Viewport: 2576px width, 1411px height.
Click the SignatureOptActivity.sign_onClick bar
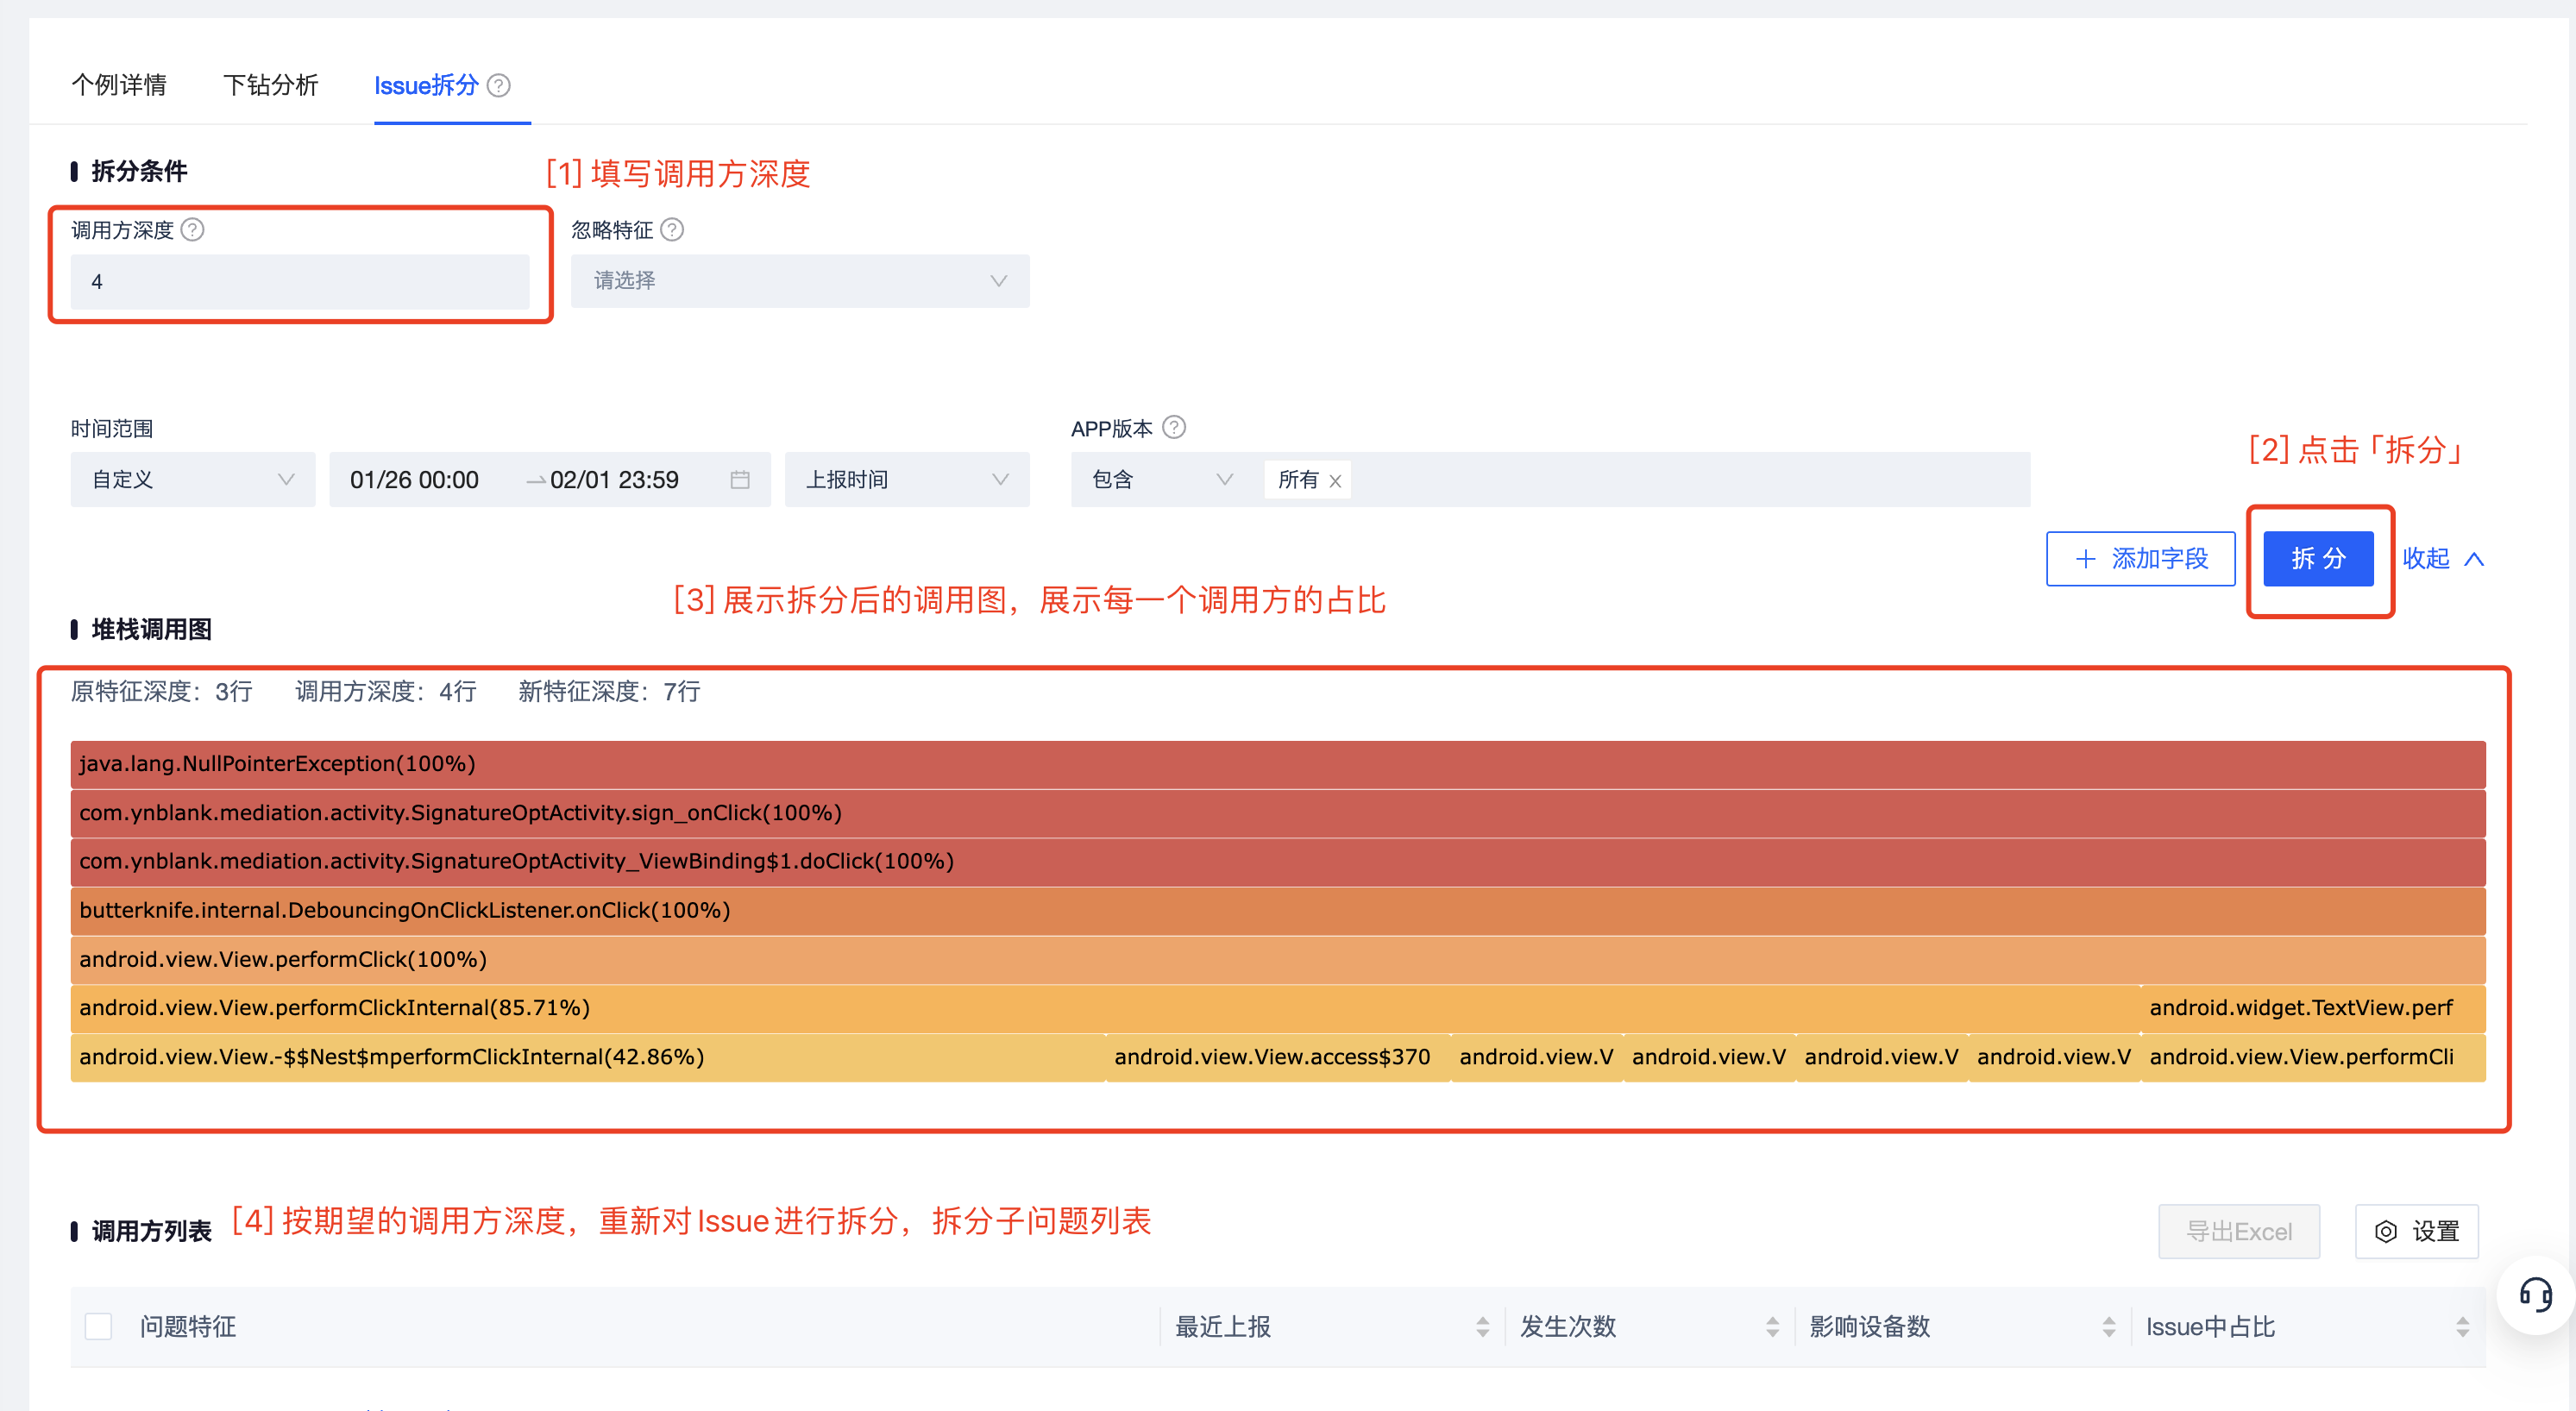(1278, 814)
